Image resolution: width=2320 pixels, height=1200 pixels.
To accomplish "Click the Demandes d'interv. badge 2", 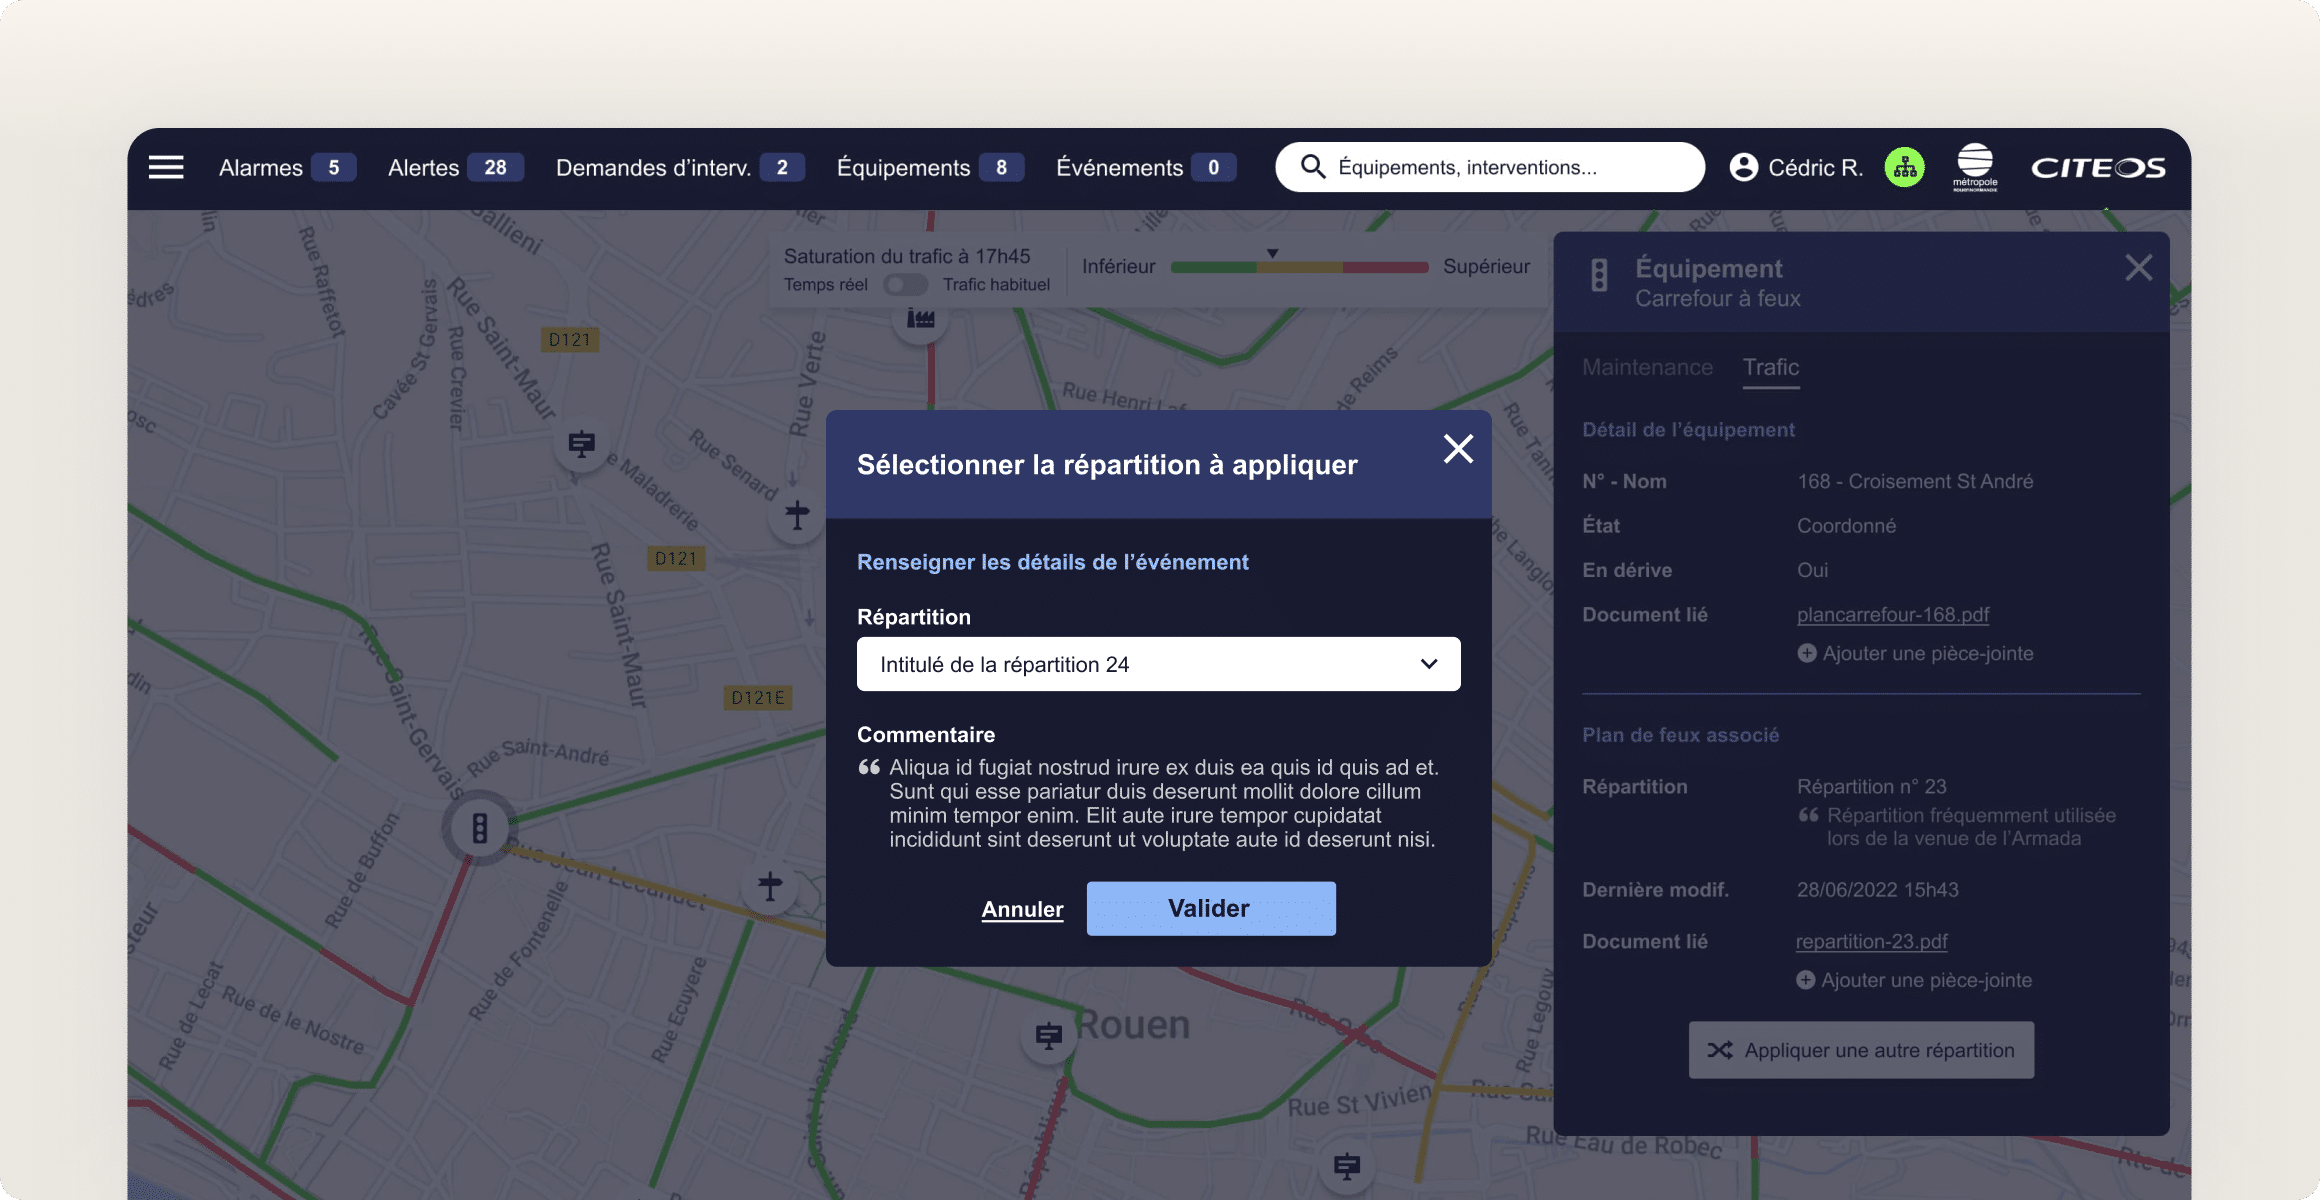I will pyautogui.click(x=782, y=167).
